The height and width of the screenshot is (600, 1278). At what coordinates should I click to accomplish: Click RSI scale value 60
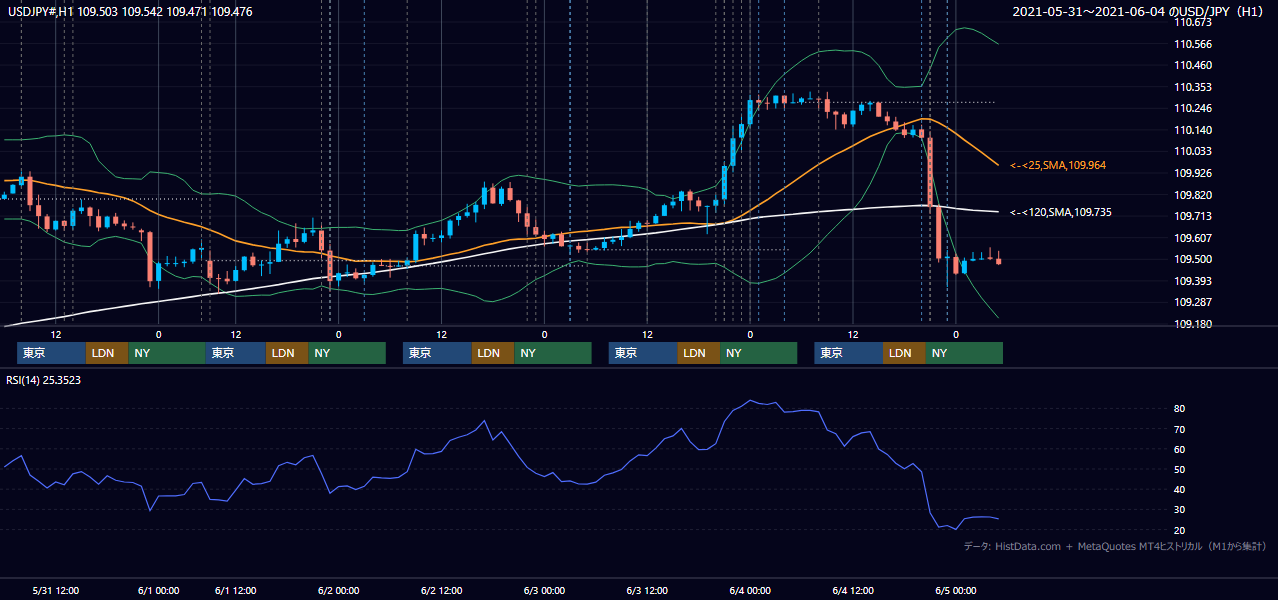coord(1180,449)
